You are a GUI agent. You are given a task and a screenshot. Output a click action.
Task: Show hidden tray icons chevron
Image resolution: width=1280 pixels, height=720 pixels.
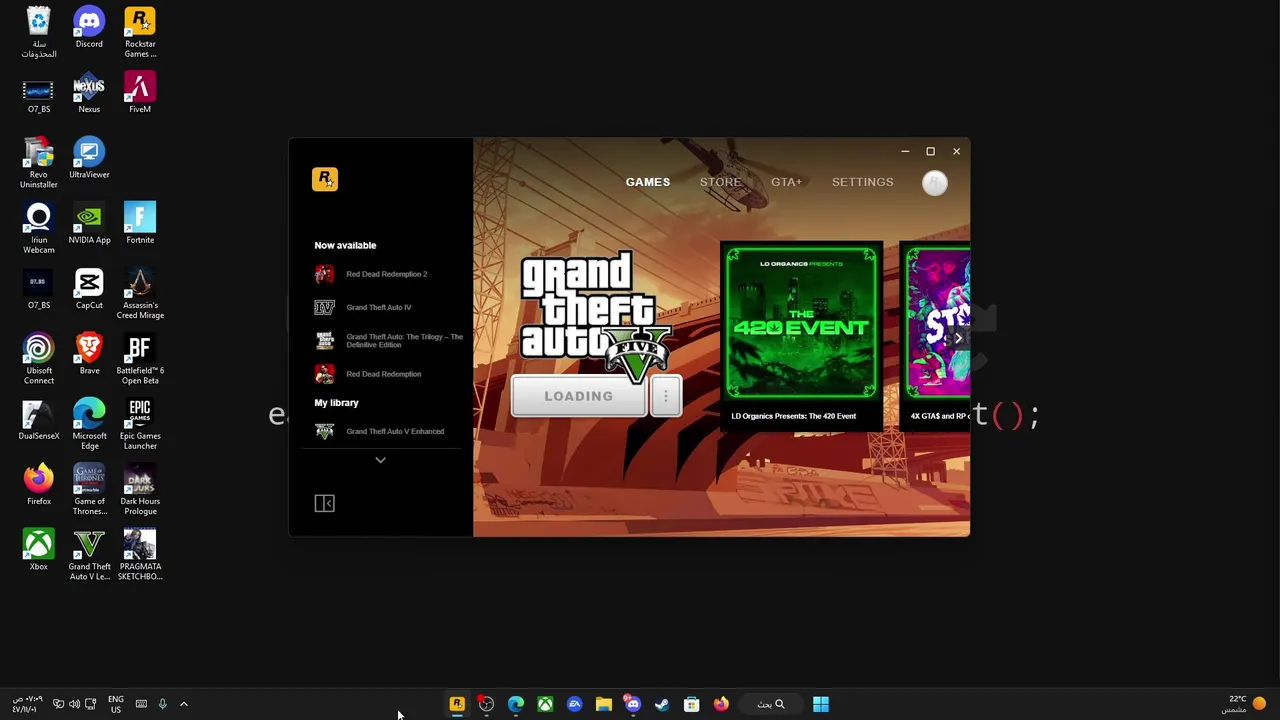click(x=184, y=704)
